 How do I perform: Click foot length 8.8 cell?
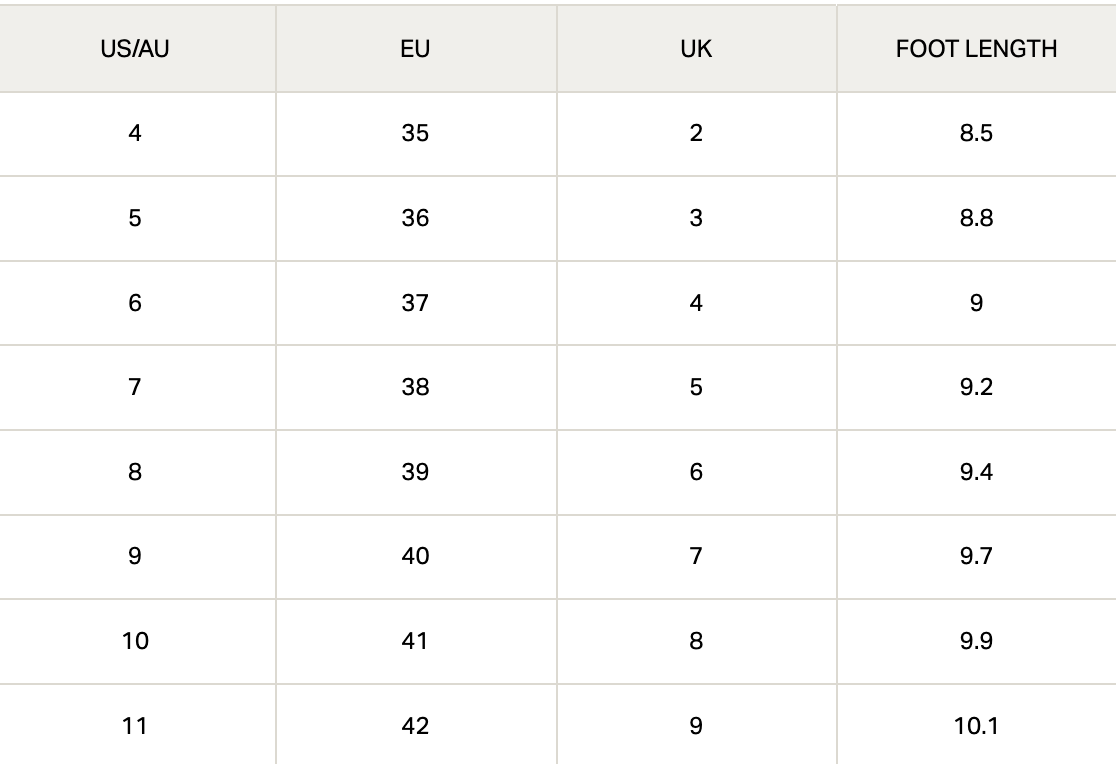[976, 218]
